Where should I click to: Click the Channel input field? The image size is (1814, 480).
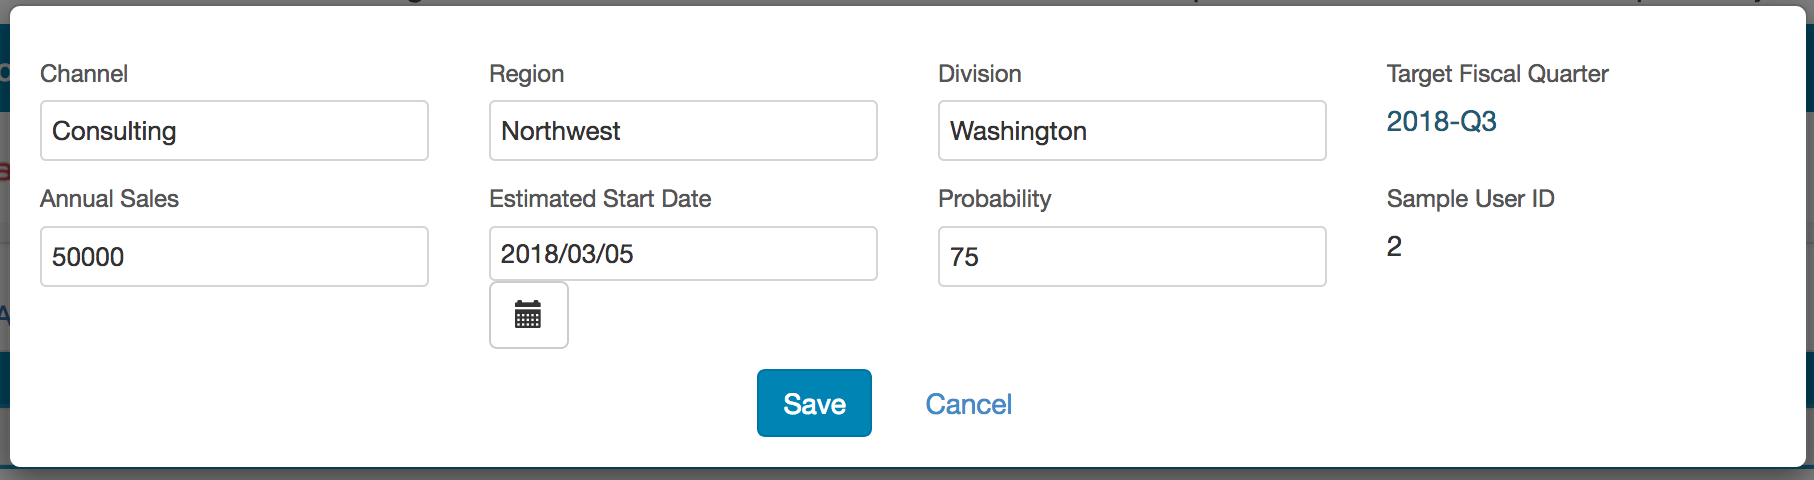click(x=234, y=131)
